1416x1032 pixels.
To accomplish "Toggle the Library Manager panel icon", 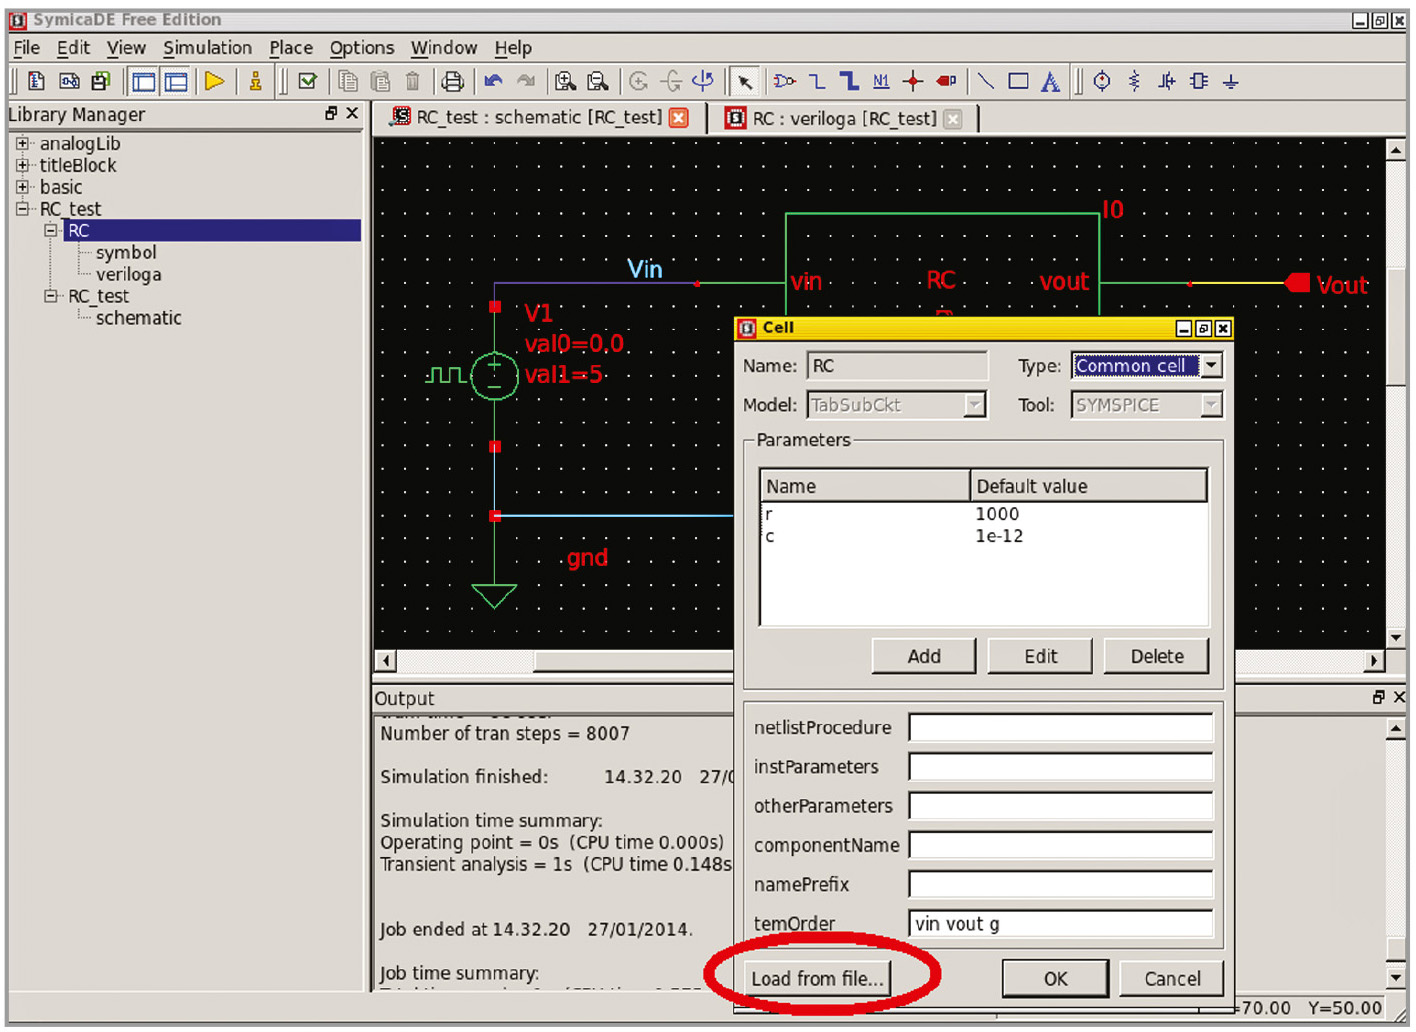I will pyautogui.click(x=144, y=82).
